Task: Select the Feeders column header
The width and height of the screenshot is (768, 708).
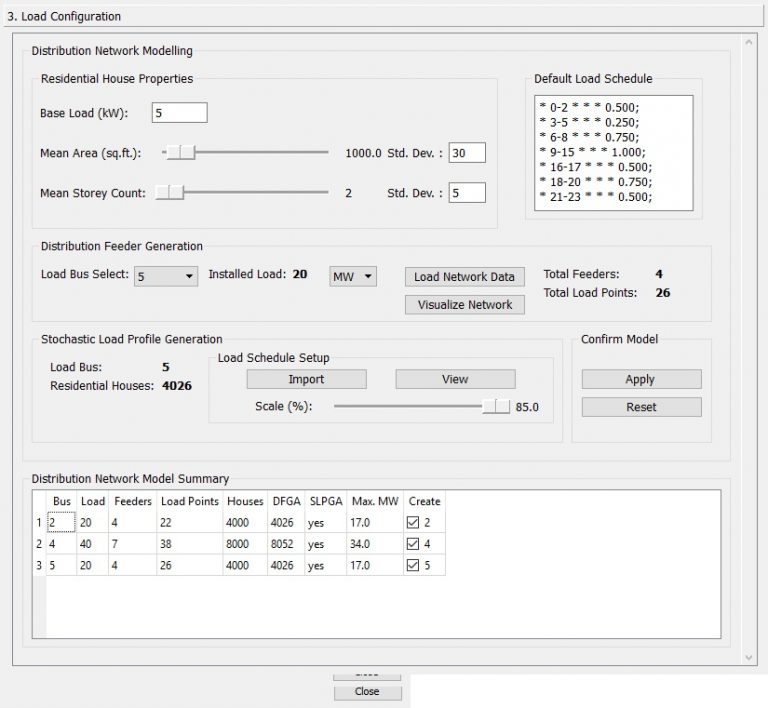Action: tap(133, 501)
